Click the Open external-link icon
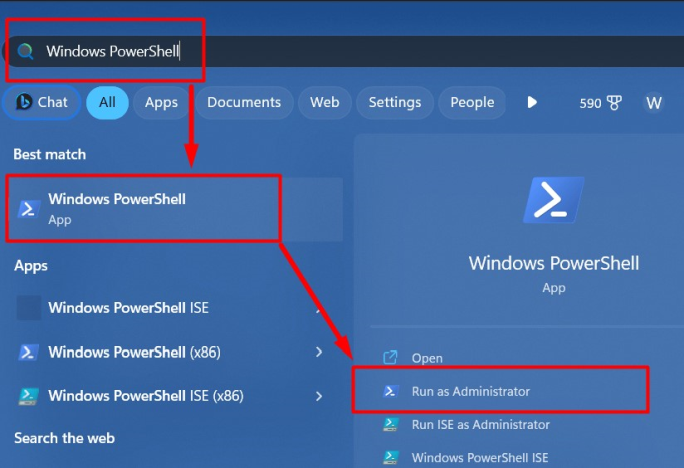Viewport: 684px width, 468px height. (390, 357)
